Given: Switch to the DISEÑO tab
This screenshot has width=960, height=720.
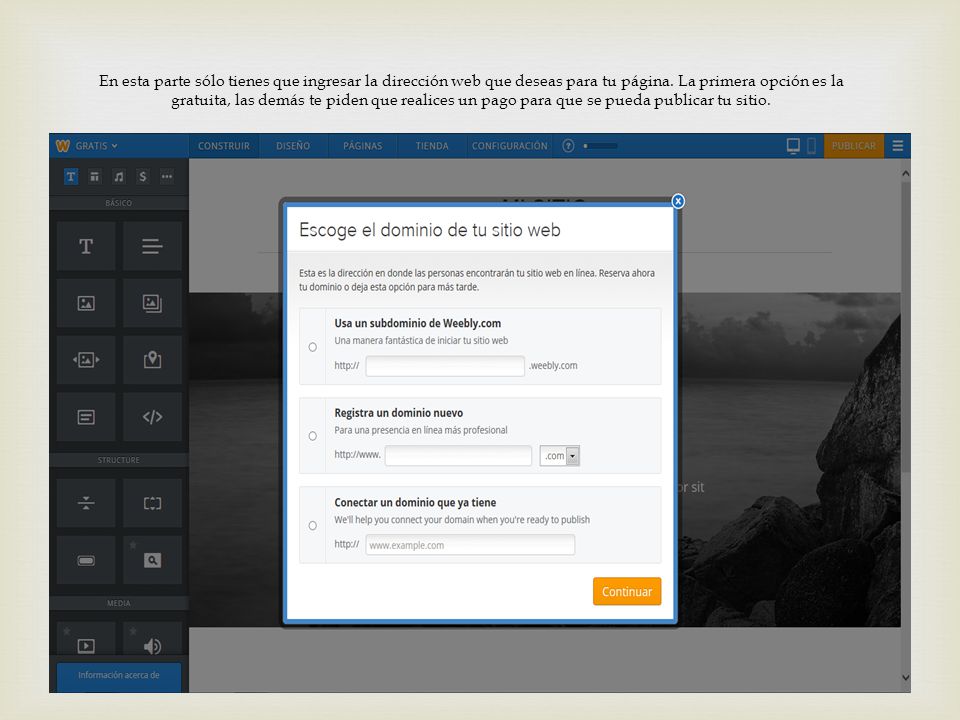Looking at the screenshot, I should 293,146.
